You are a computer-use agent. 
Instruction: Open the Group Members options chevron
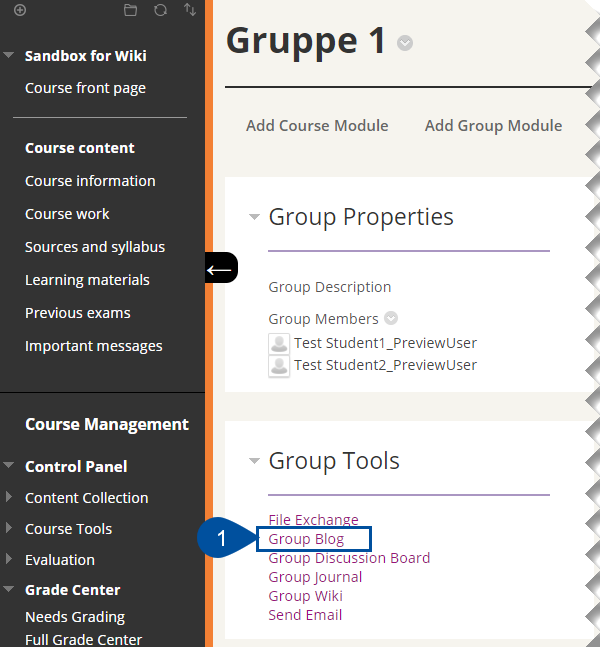click(x=391, y=319)
